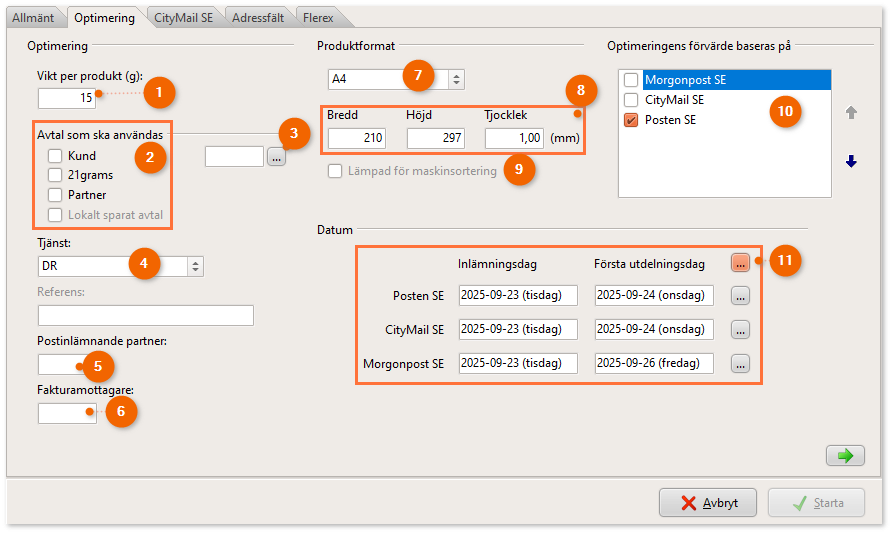Open the Produktformat A4 dropdown
The height and width of the screenshot is (534, 892).
coord(455,79)
